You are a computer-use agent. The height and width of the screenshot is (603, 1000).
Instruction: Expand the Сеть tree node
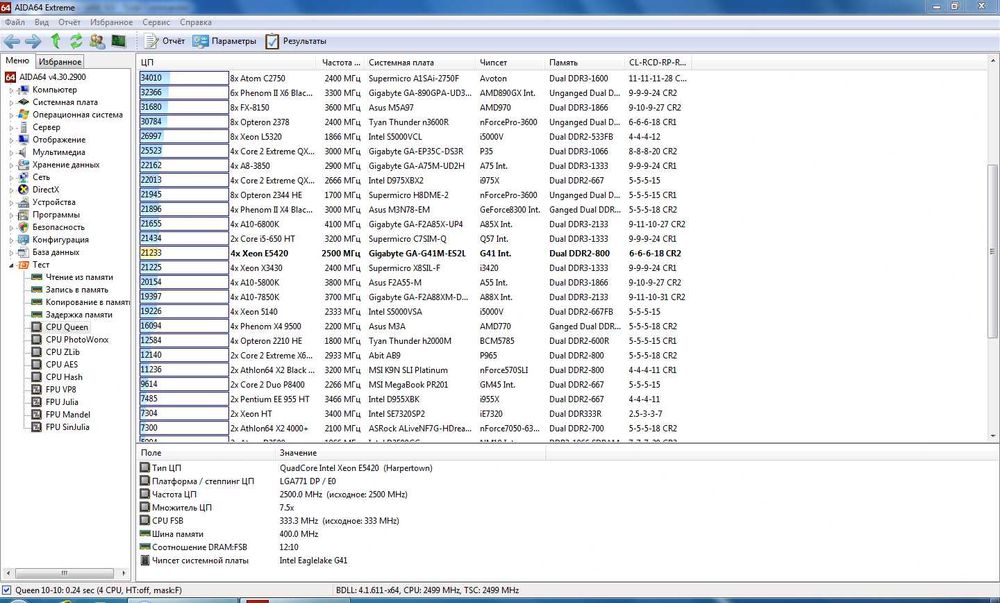(11, 178)
